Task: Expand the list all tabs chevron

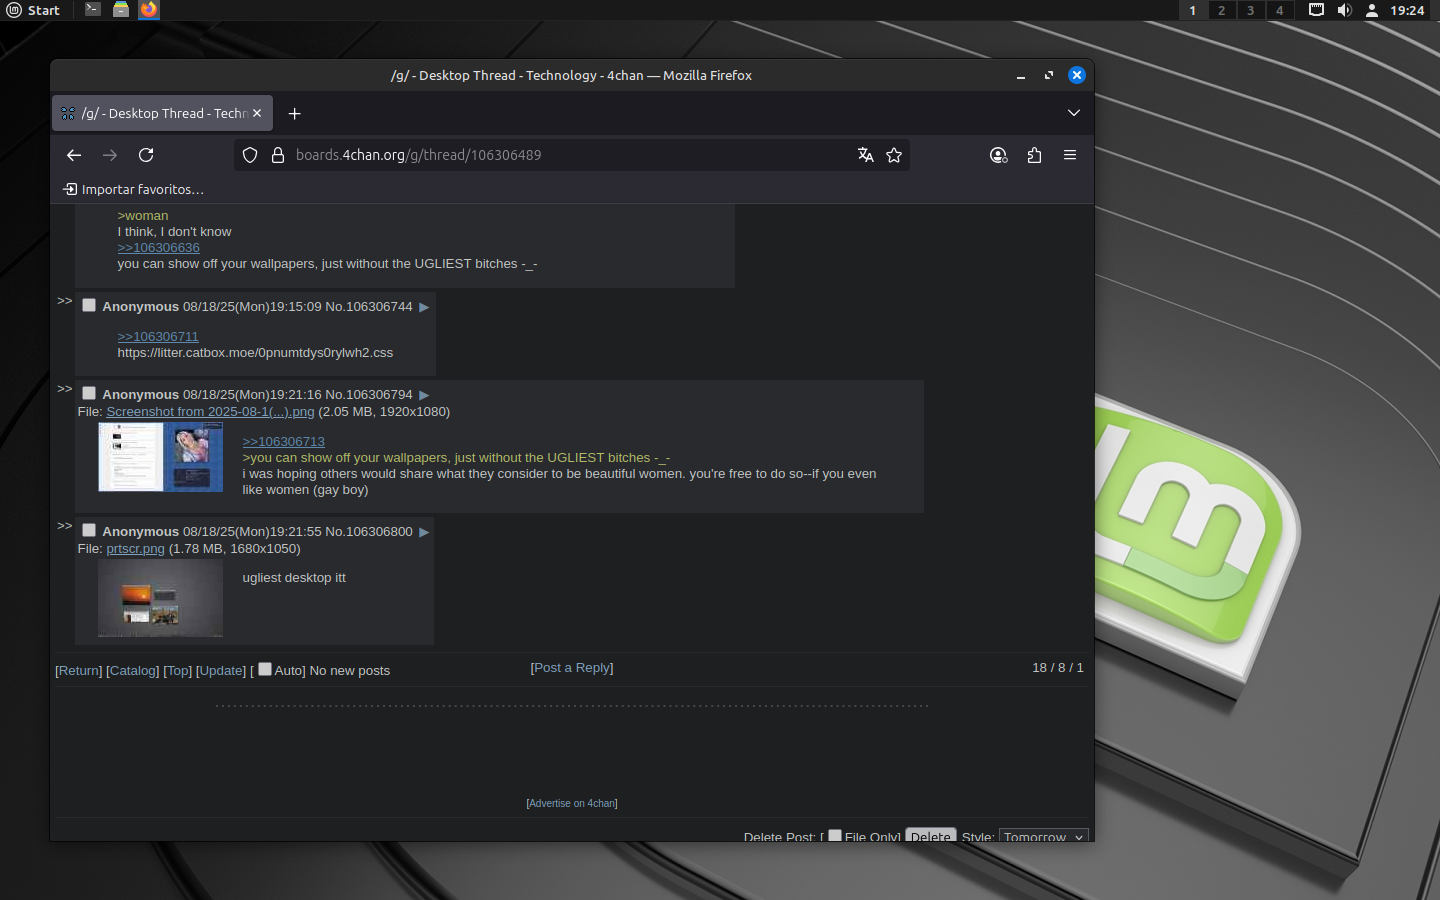Action: (1074, 113)
